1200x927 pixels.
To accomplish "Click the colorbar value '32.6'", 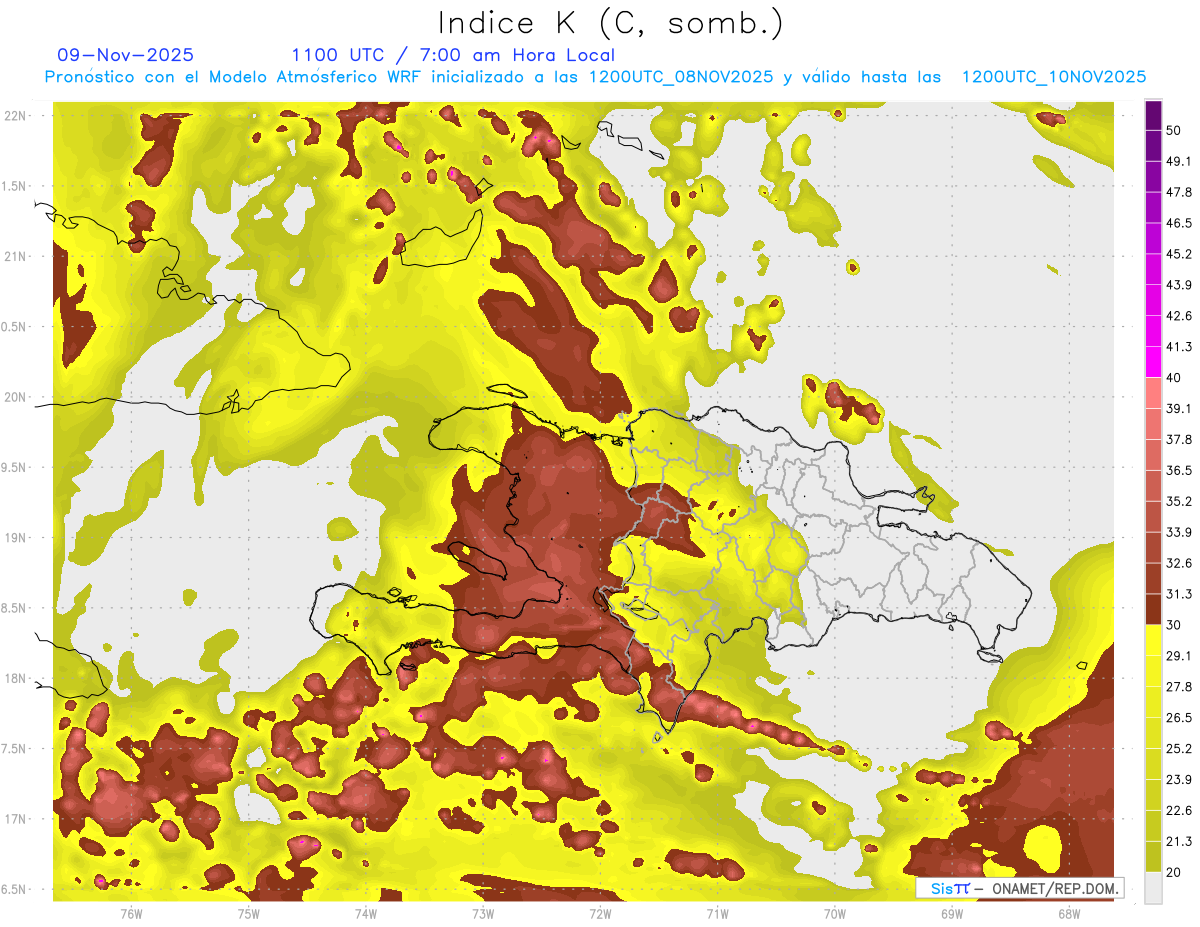I will point(1179,563).
